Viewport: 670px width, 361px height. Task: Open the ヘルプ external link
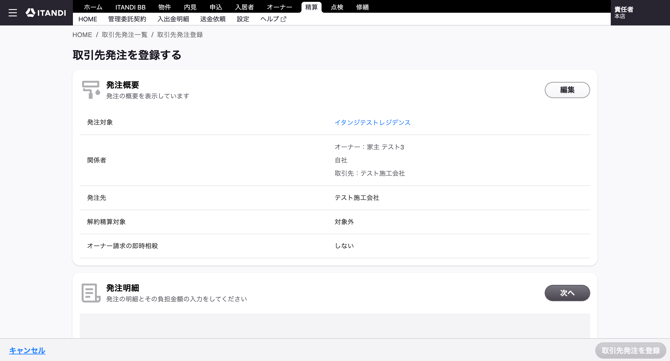point(273,19)
